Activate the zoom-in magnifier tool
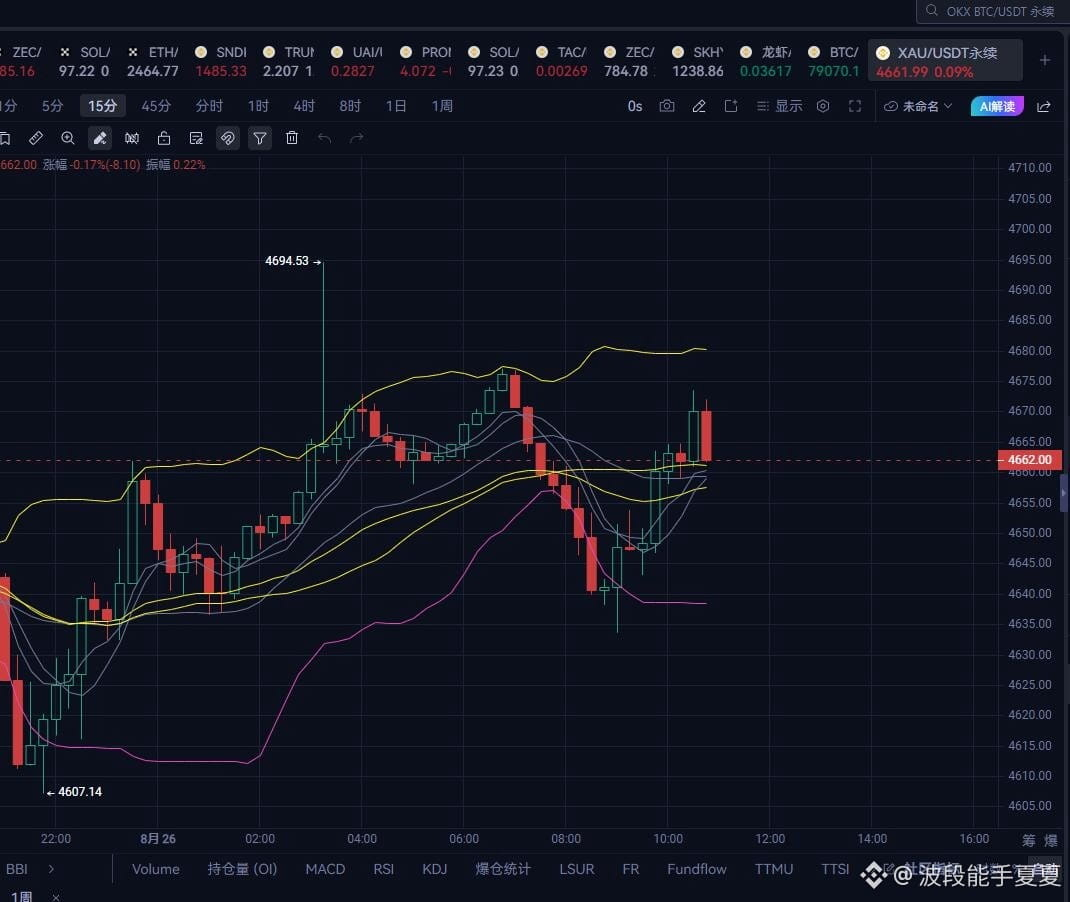Screen dimensions: 1070x902 (68, 139)
